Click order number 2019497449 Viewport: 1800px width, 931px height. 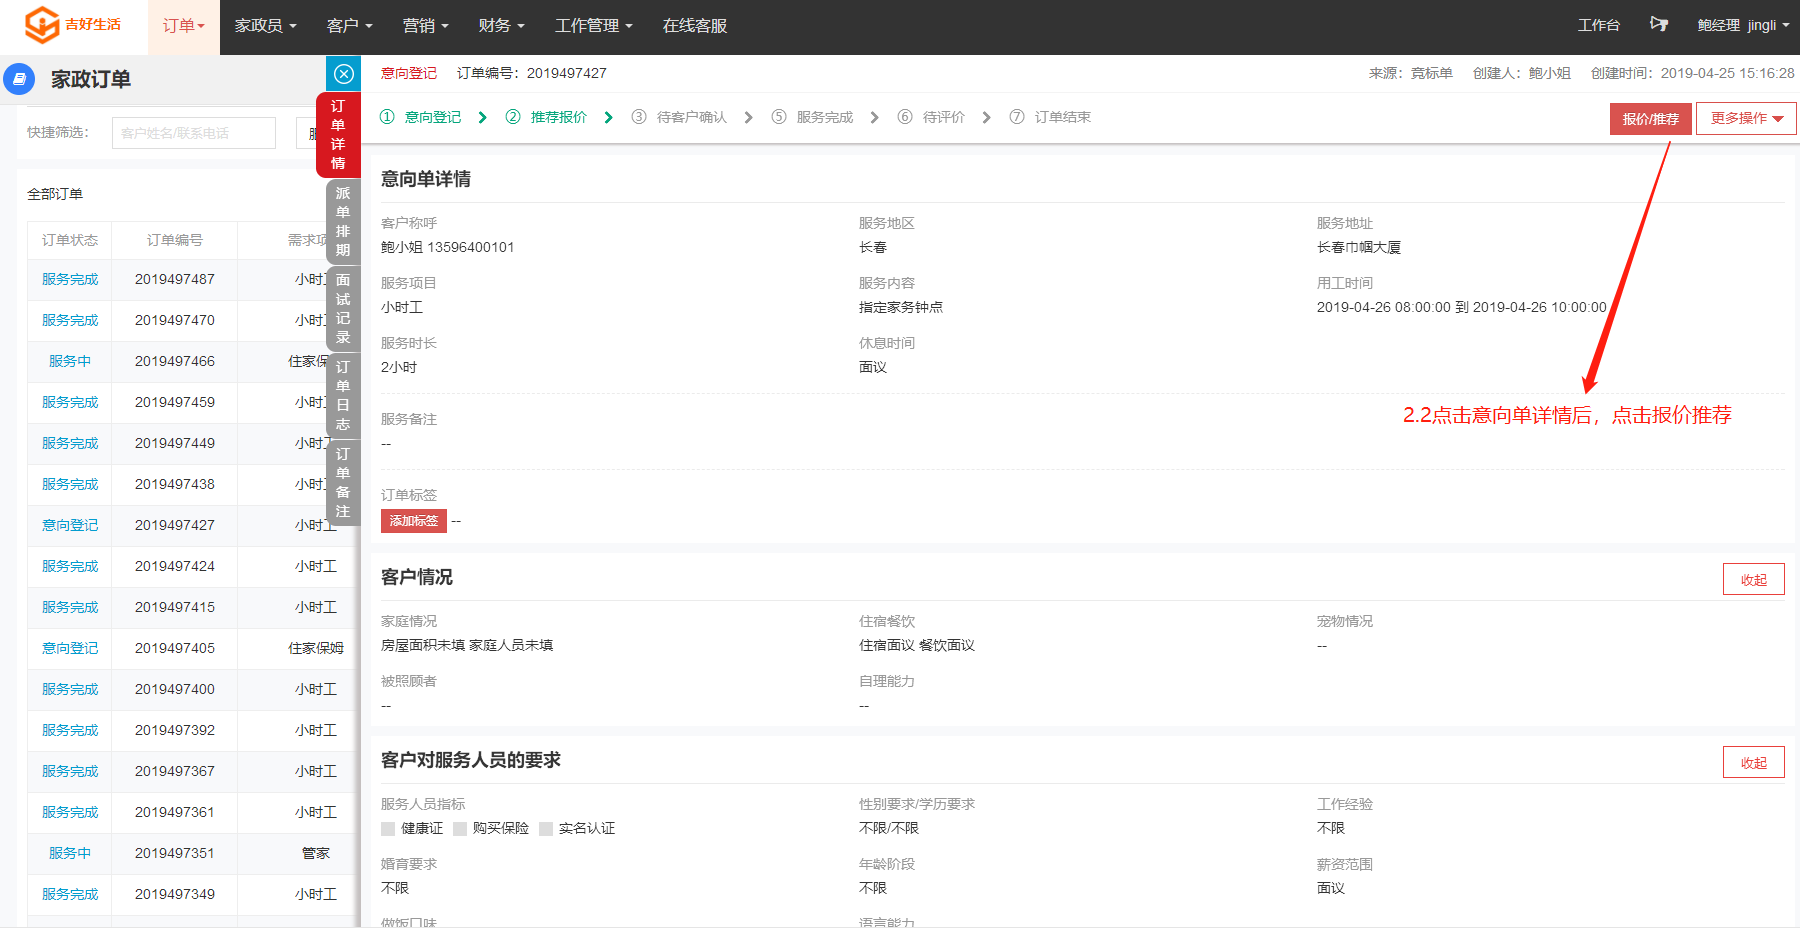pyautogui.click(x=175, y=444)
